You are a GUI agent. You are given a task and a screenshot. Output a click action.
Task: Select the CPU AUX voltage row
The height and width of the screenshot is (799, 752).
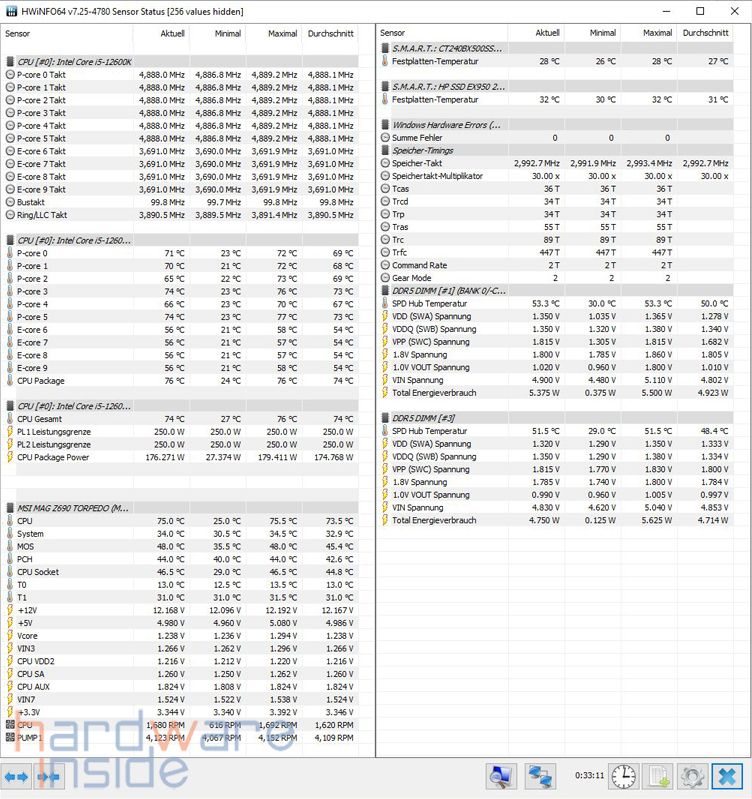pyautogui.click(x=180, y=686)
